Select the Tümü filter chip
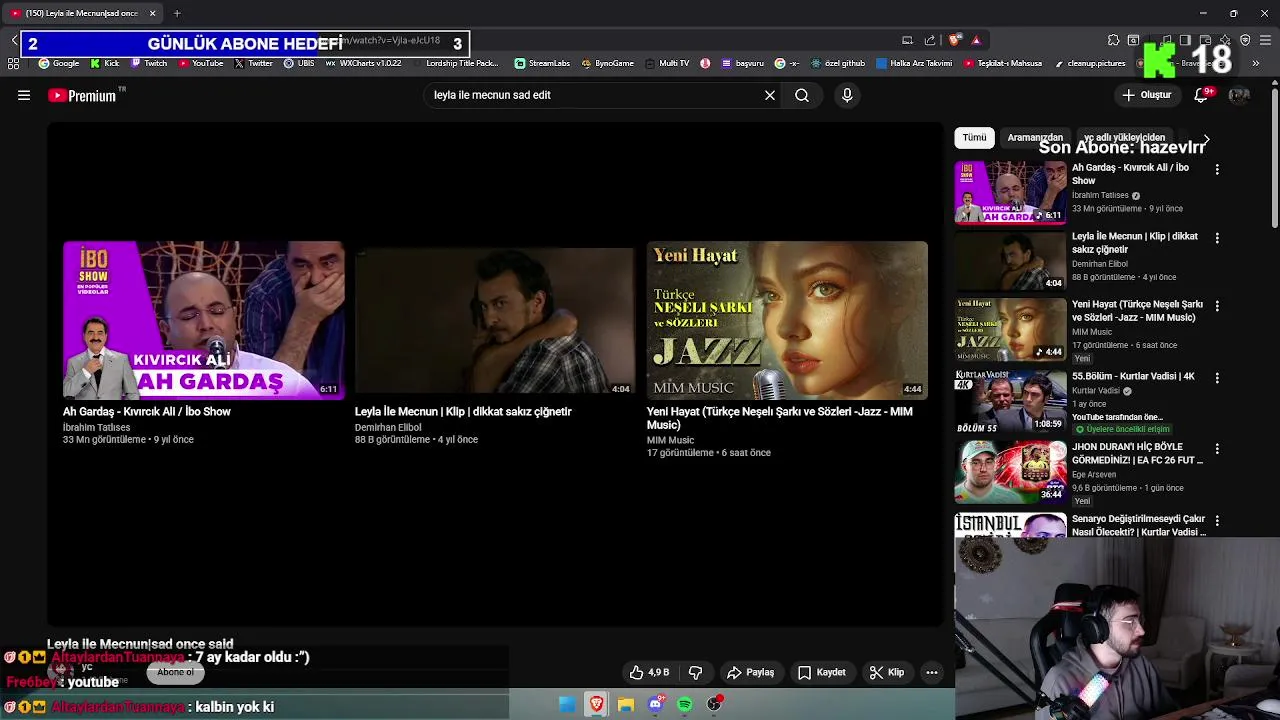 click(974, 137)
